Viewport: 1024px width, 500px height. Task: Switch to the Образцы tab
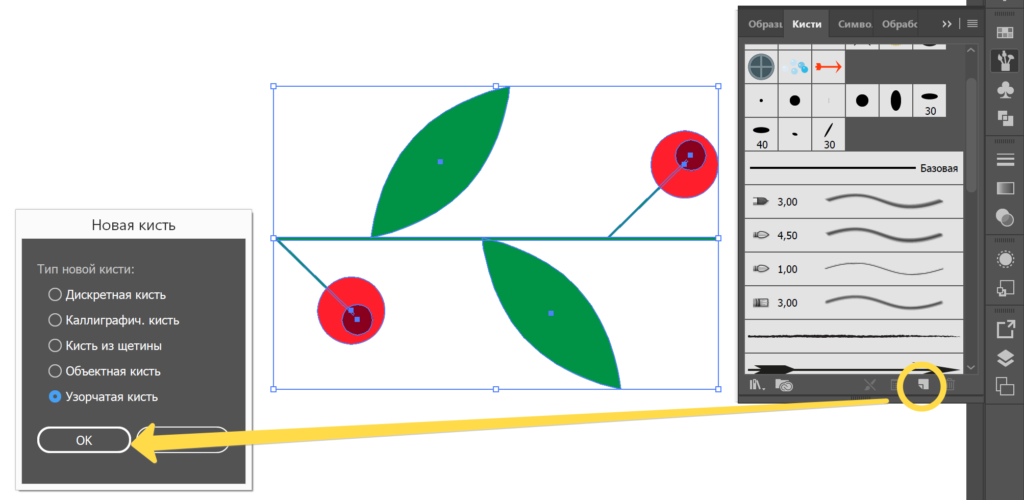click(765, 23)
